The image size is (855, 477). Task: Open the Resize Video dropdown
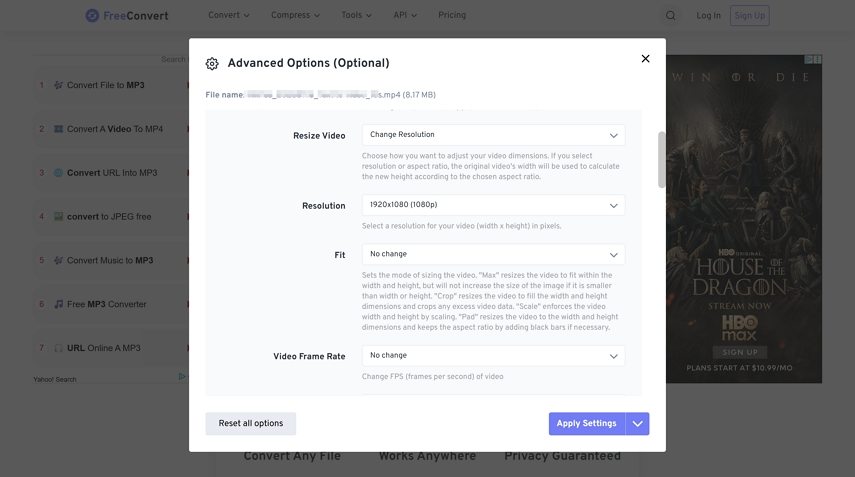pos(493,135)
